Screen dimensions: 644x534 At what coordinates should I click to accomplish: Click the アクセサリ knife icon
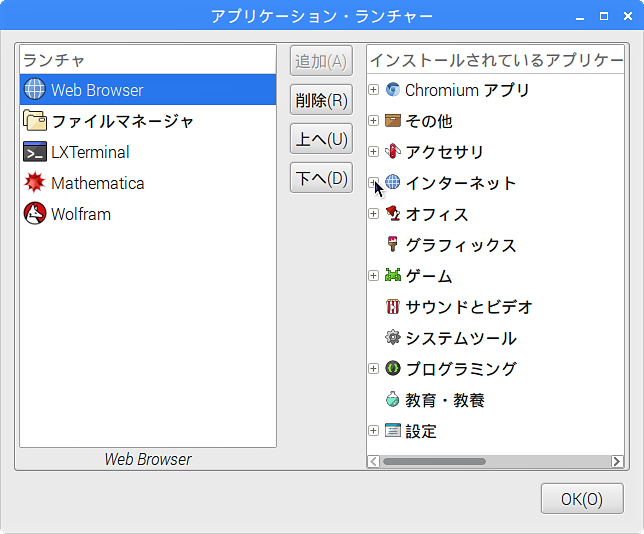(x=393, y=151)
